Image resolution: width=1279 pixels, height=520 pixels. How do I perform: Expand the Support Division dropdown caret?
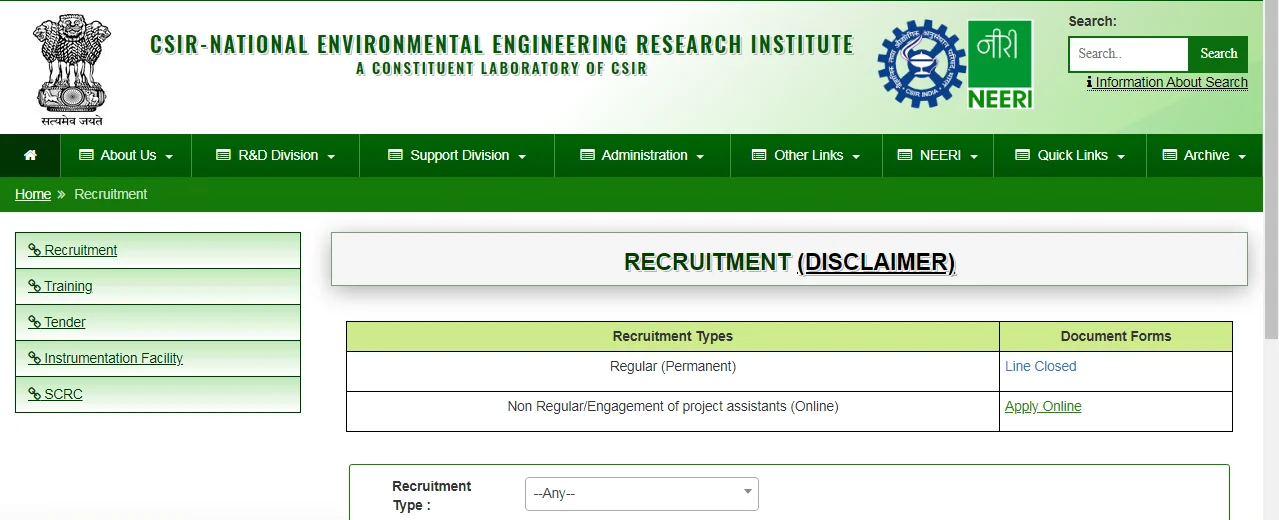(x=522, y=157)
